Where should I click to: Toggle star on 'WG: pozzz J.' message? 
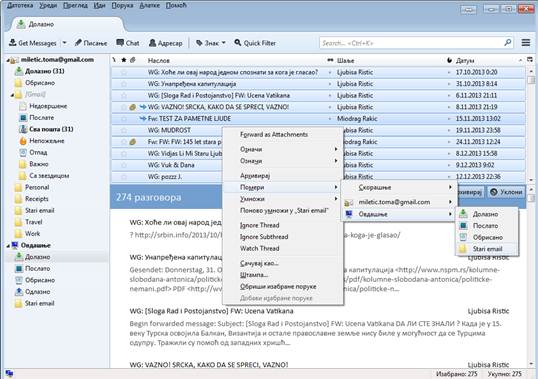[x=124, y=177]
